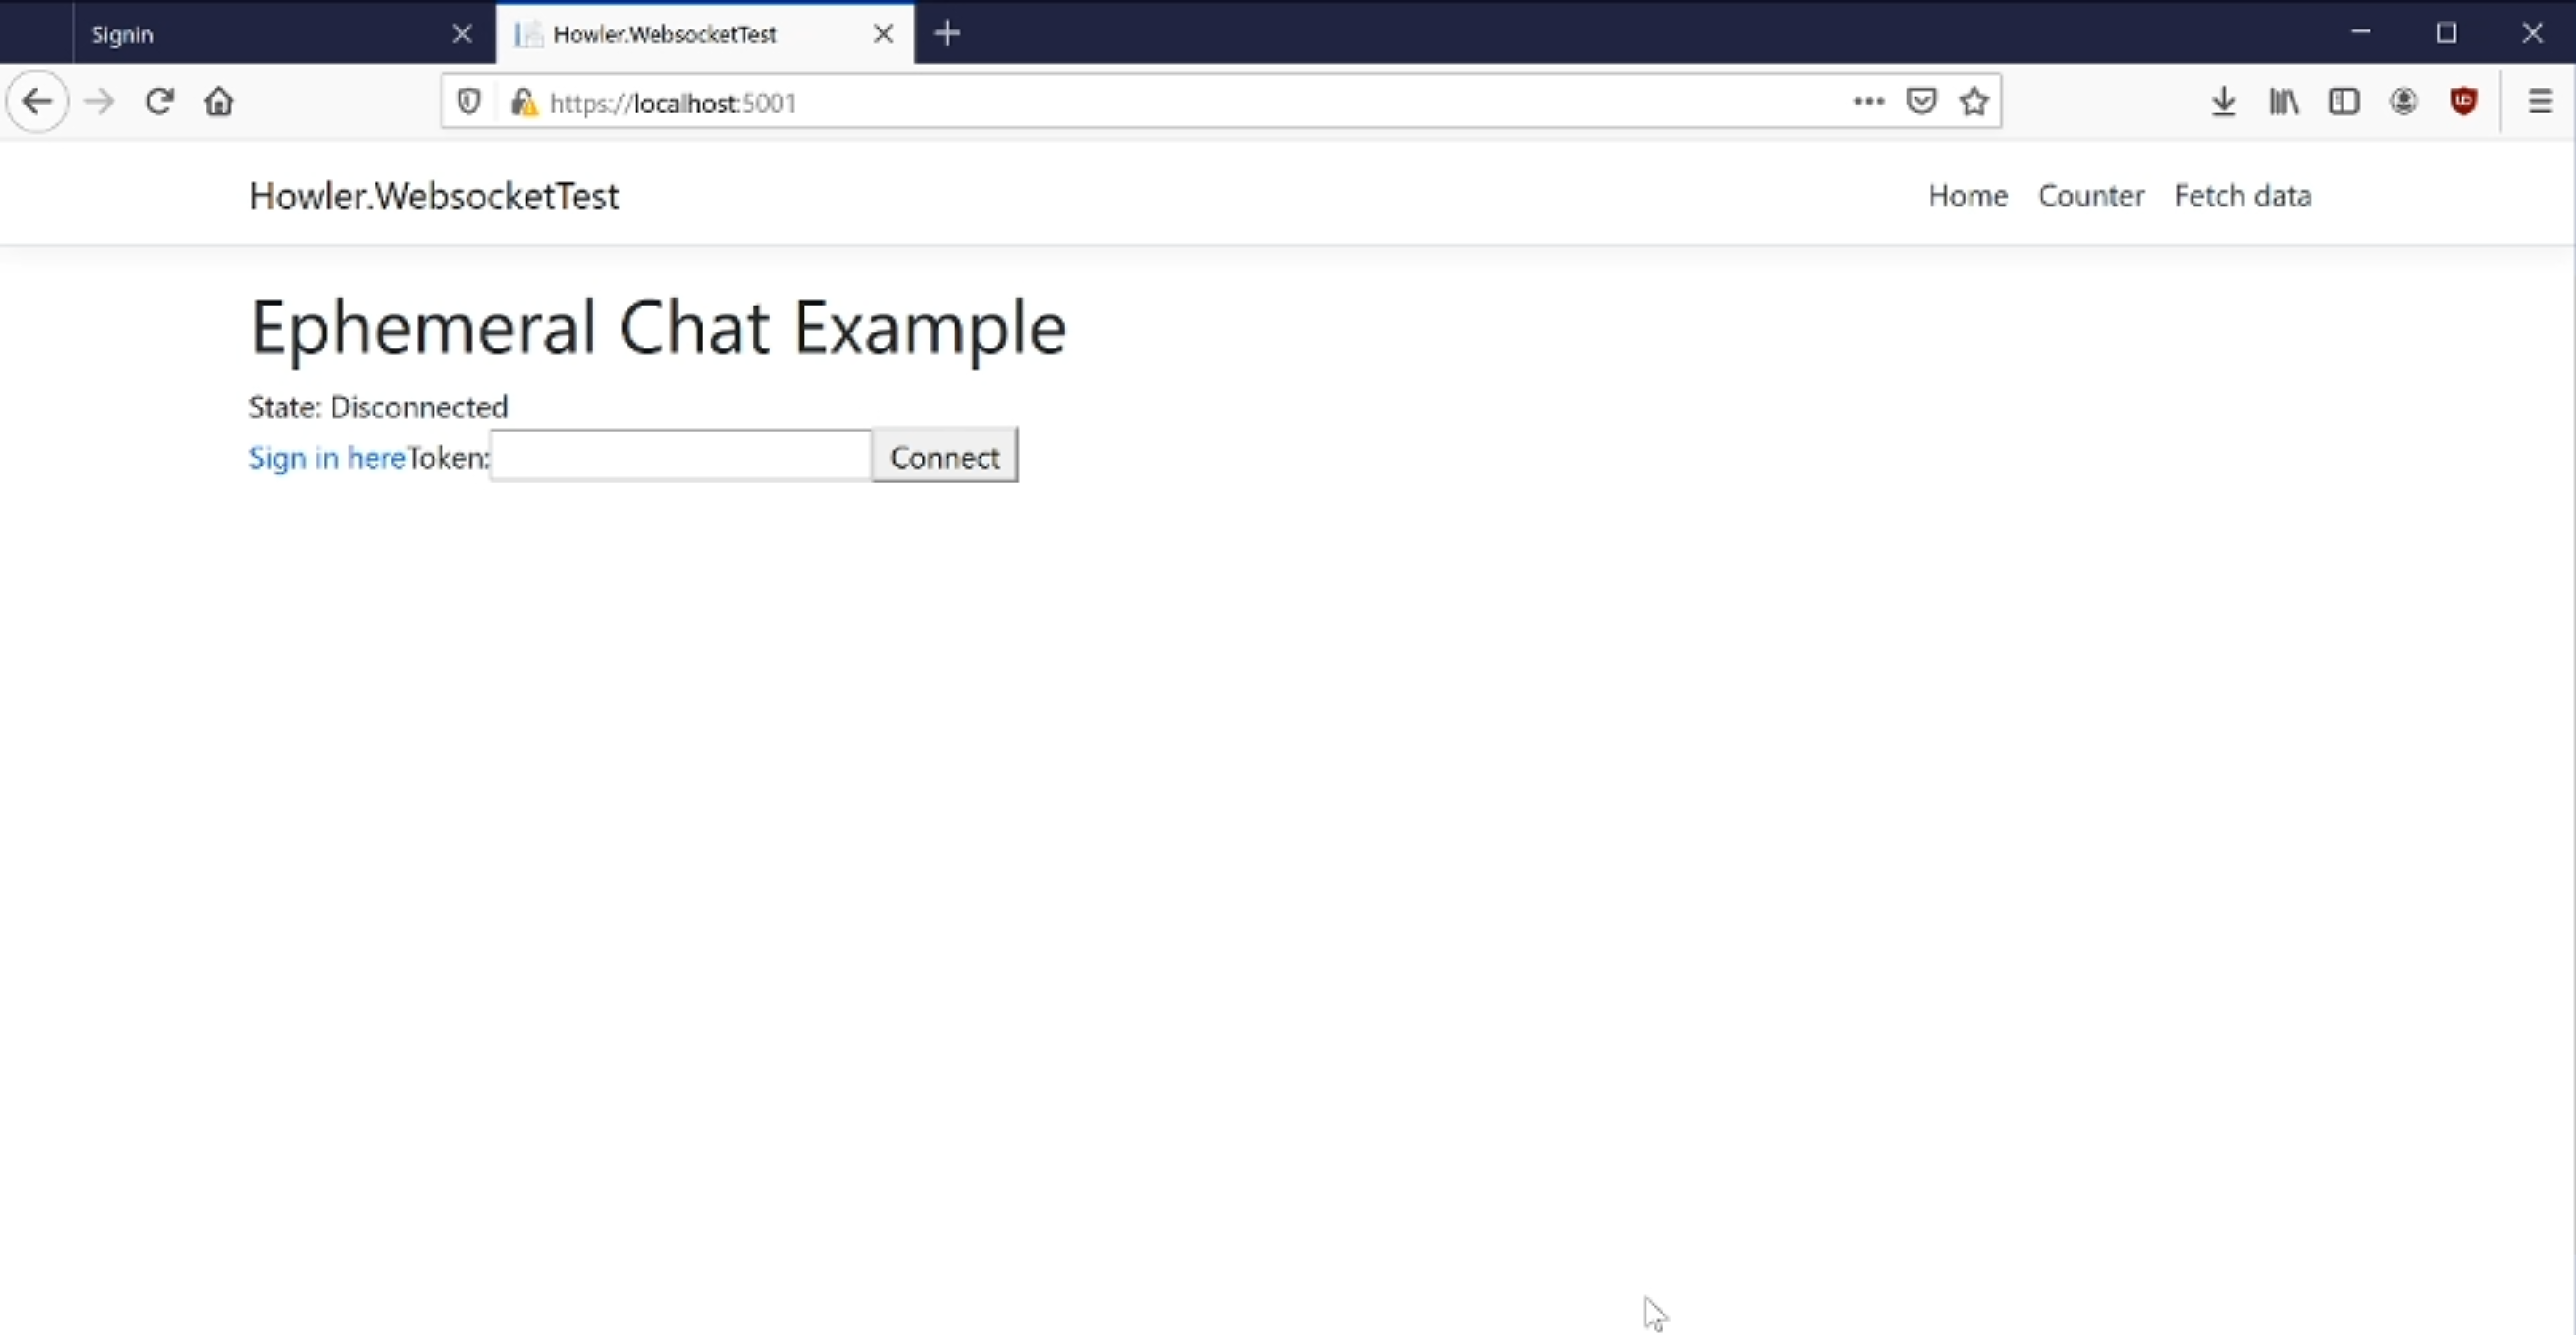The image size is (2576, 1335).
Task: Open the Fetch data page
Action: (2243, 196)
